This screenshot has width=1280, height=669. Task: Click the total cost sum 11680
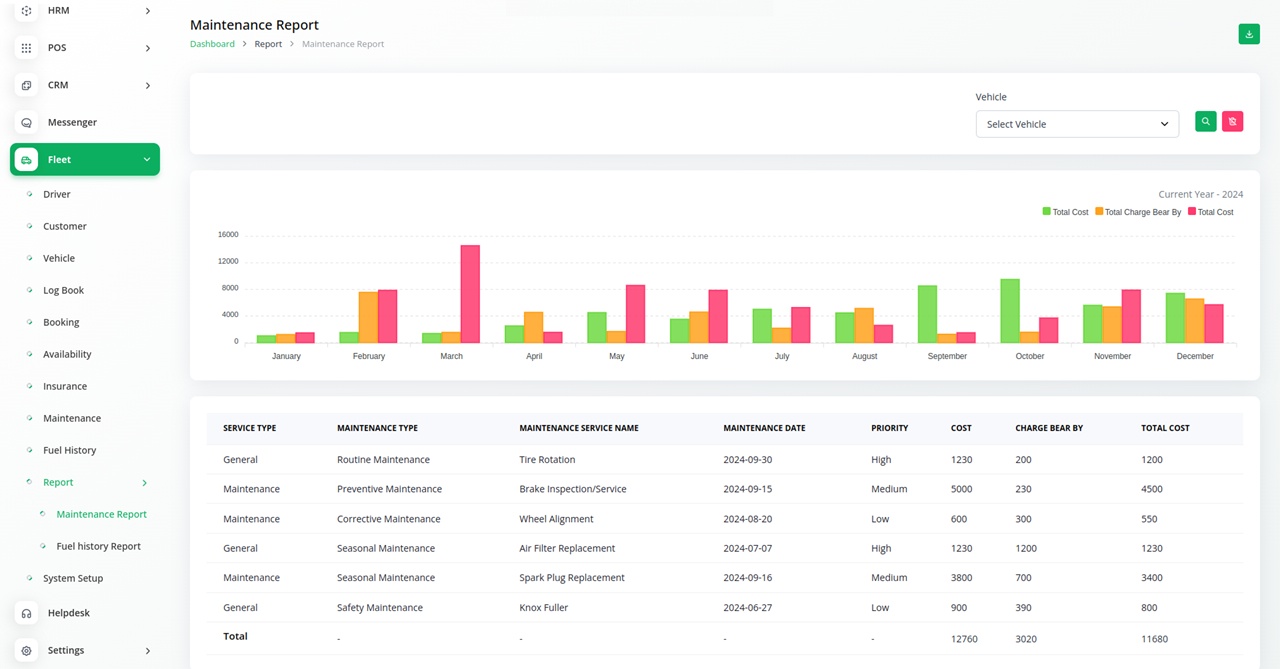pos(1154,639)
